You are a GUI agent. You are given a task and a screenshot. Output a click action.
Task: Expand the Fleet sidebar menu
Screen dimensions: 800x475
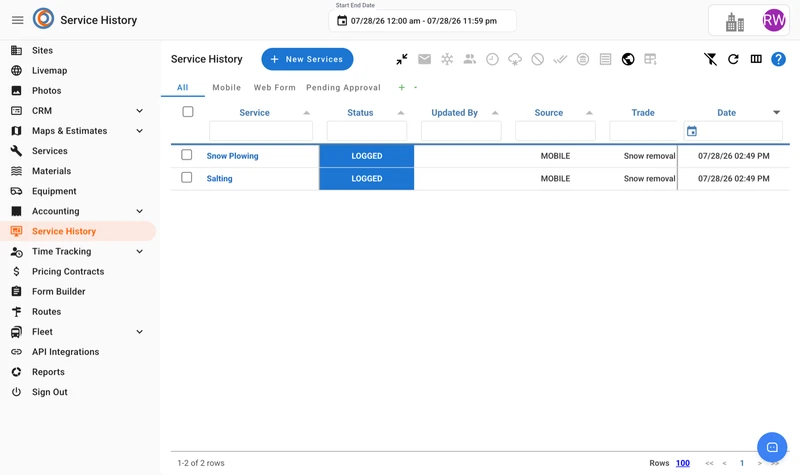click(139, 332)
